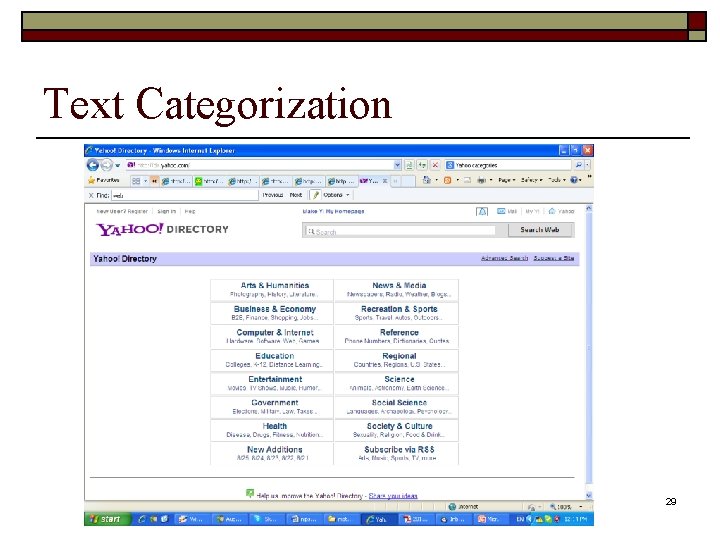Click 'Make Y! My Homepage' link
This screenshot has width=720, height=540.
click(333, 212)
